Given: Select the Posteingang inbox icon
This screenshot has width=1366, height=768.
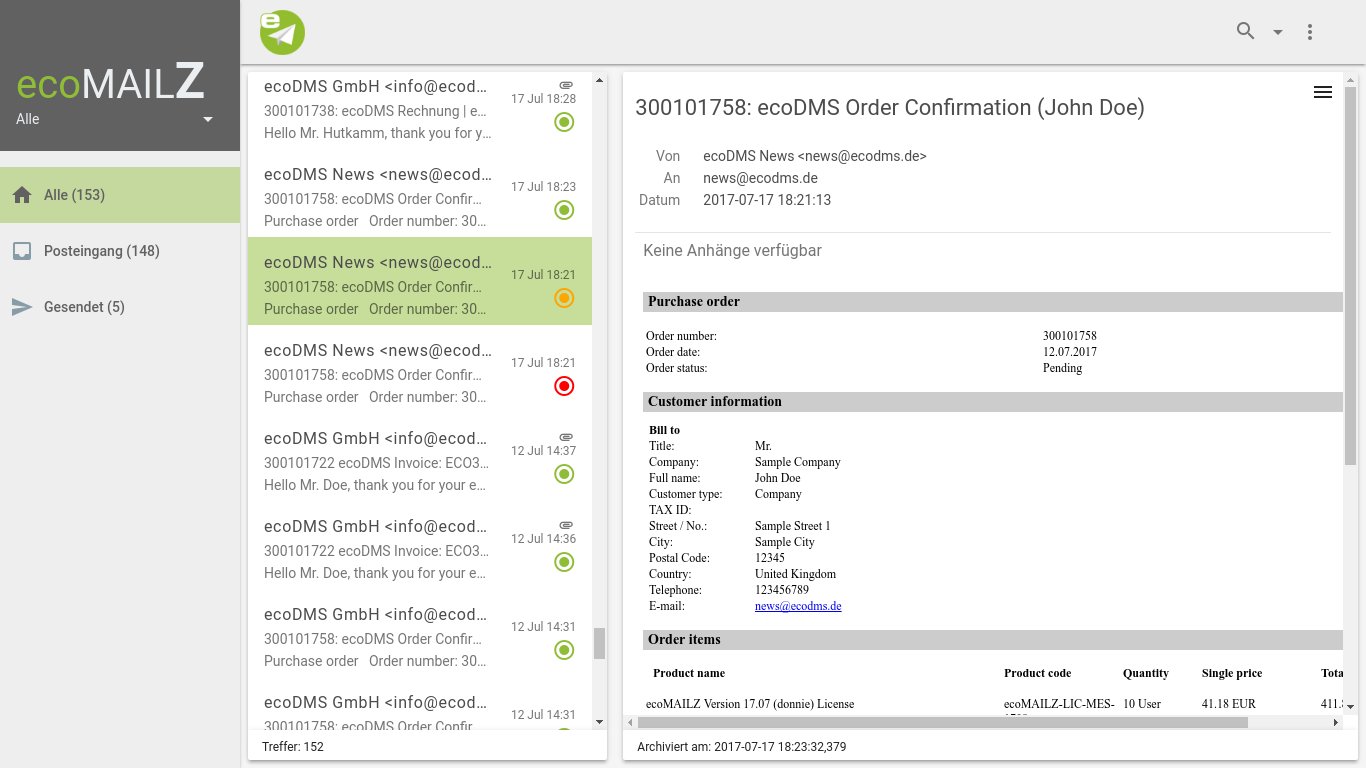Looking at the screenshot, I should coord(22,251).
